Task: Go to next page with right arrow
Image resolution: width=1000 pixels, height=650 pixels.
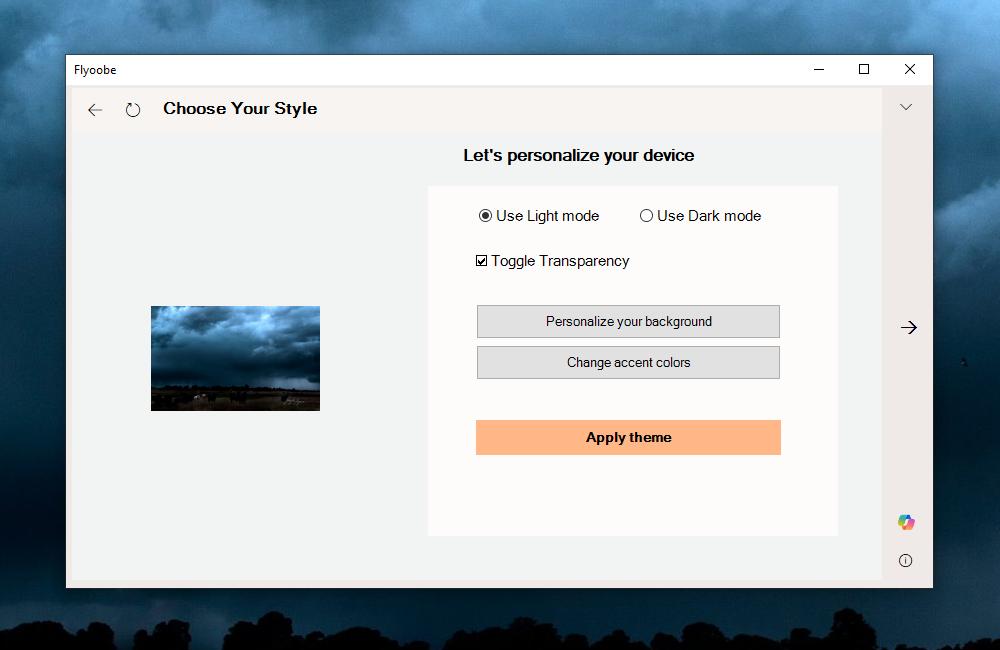Action: (x=908, y=327)
